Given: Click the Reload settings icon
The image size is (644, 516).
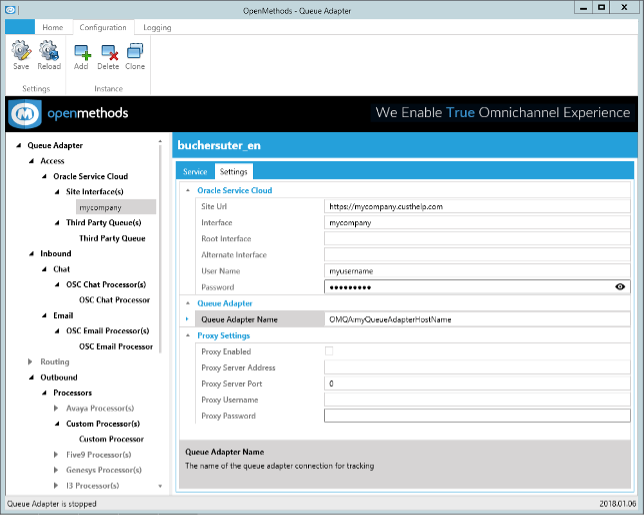Looking at the screenshot, I should (49, 55).
